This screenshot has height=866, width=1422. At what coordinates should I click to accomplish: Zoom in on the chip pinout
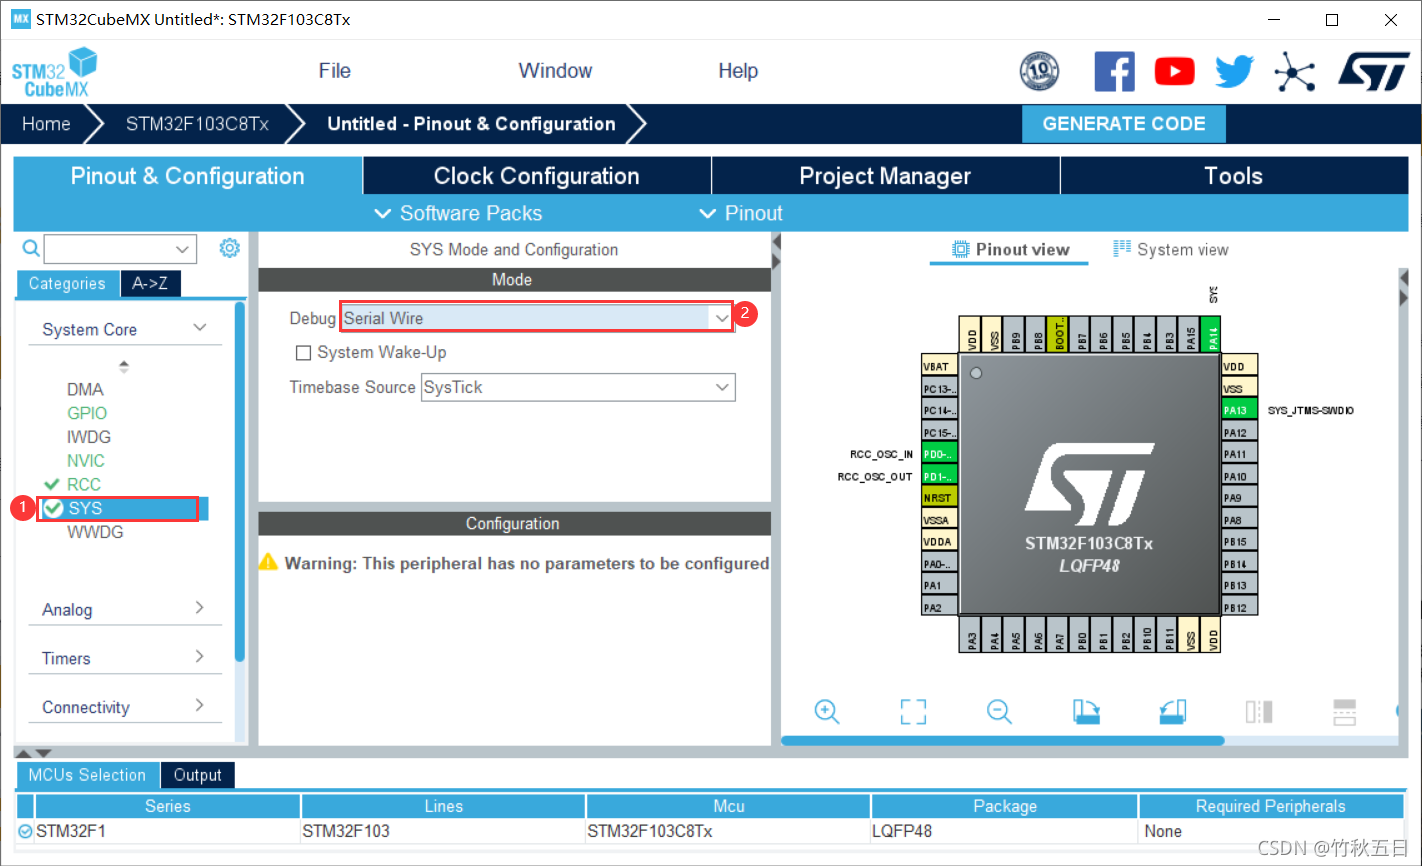click(x=827, y=711)
